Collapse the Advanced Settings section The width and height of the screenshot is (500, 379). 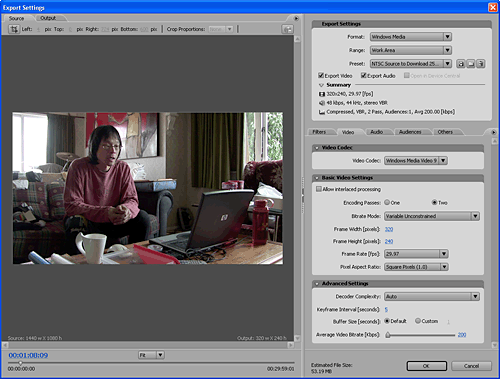click(317, 284)
